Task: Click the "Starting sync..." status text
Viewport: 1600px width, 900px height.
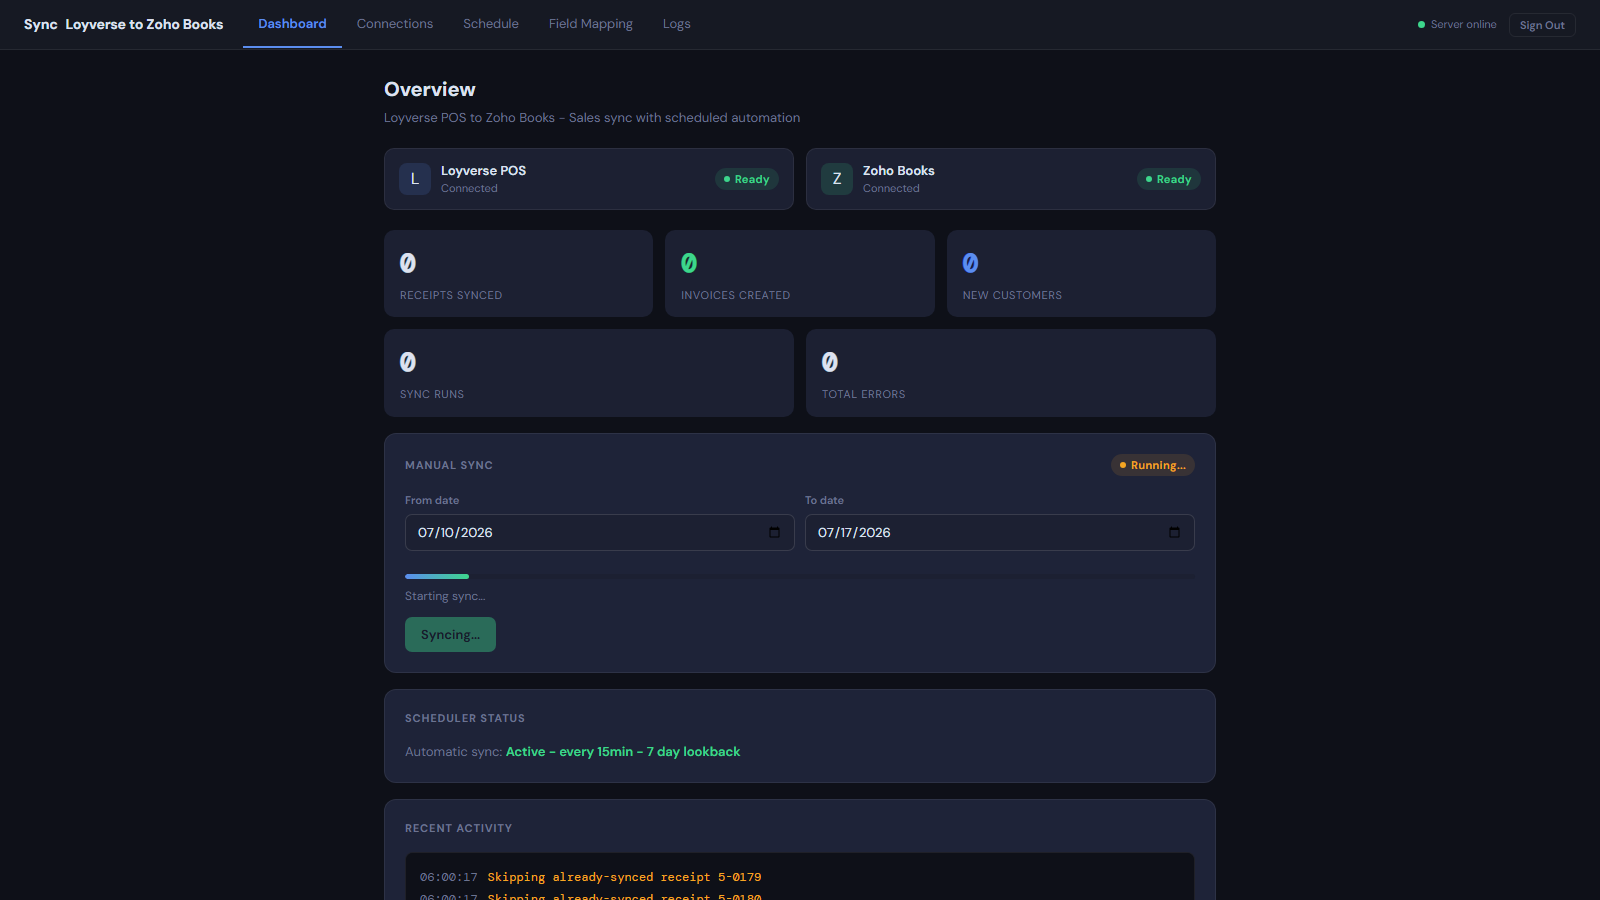Action: [x=445, y=596]
